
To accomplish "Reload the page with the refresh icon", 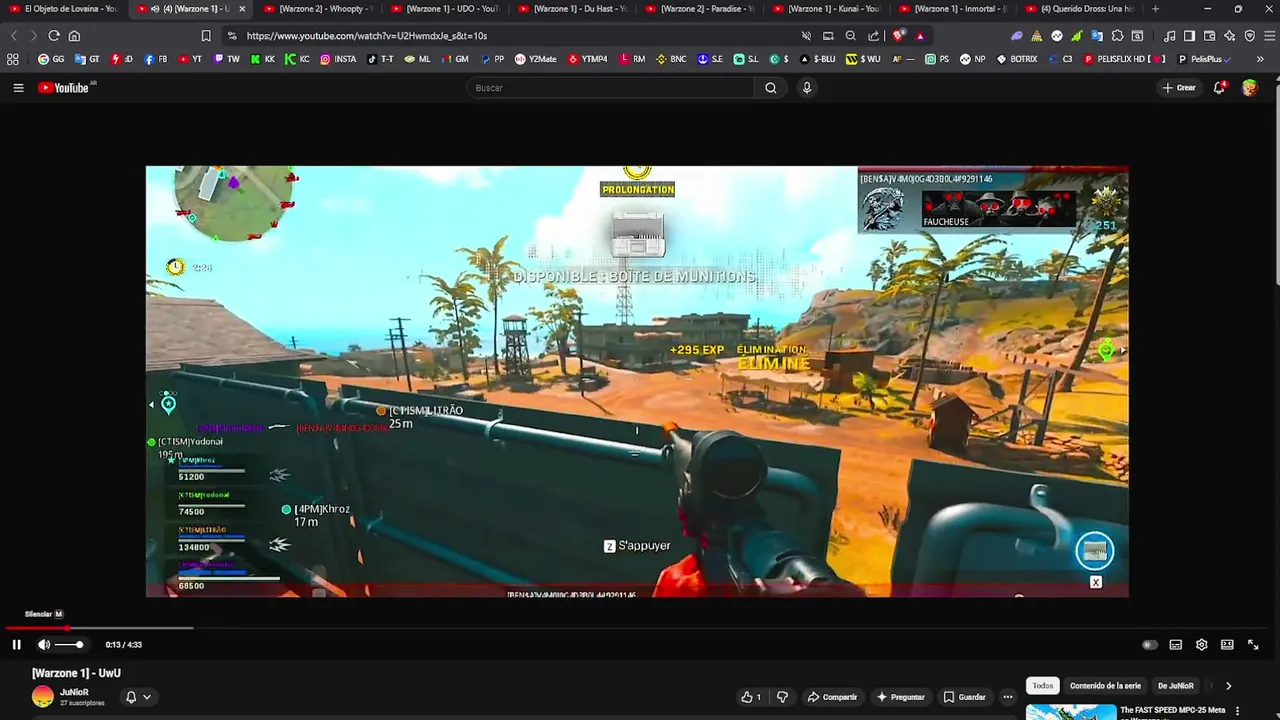I will point(54,36).
